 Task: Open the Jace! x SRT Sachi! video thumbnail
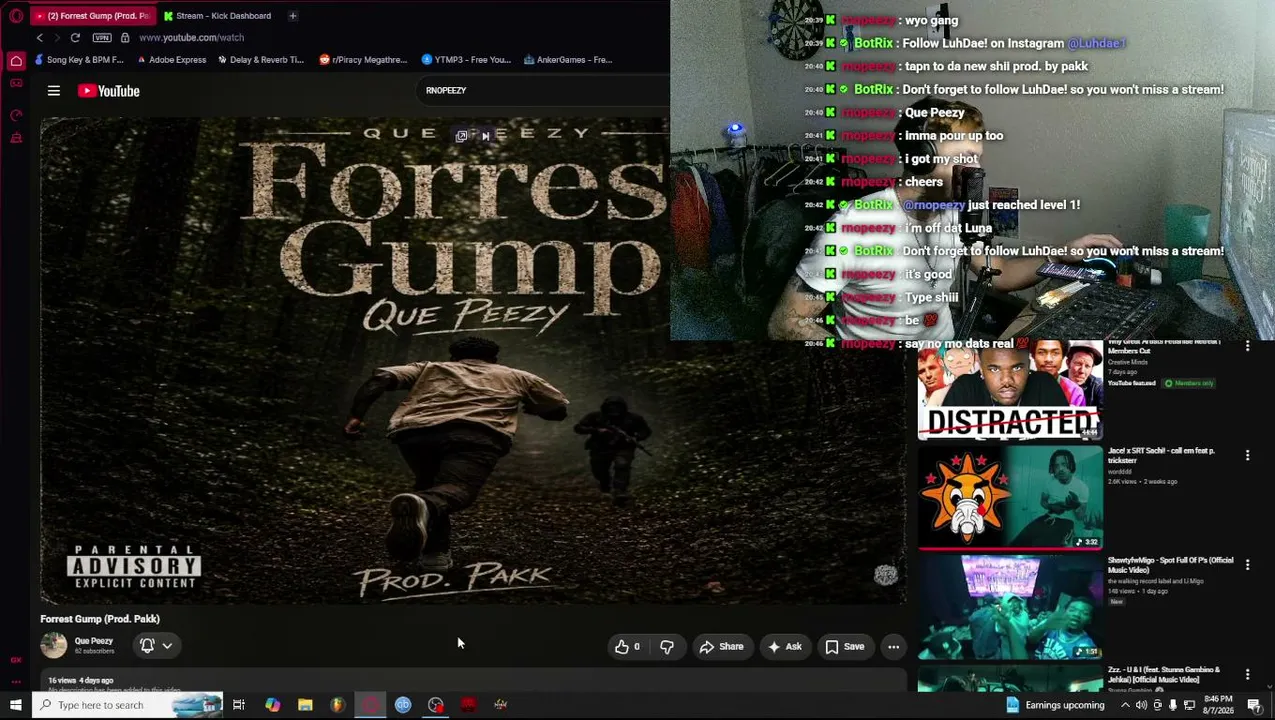(1010, 497)
